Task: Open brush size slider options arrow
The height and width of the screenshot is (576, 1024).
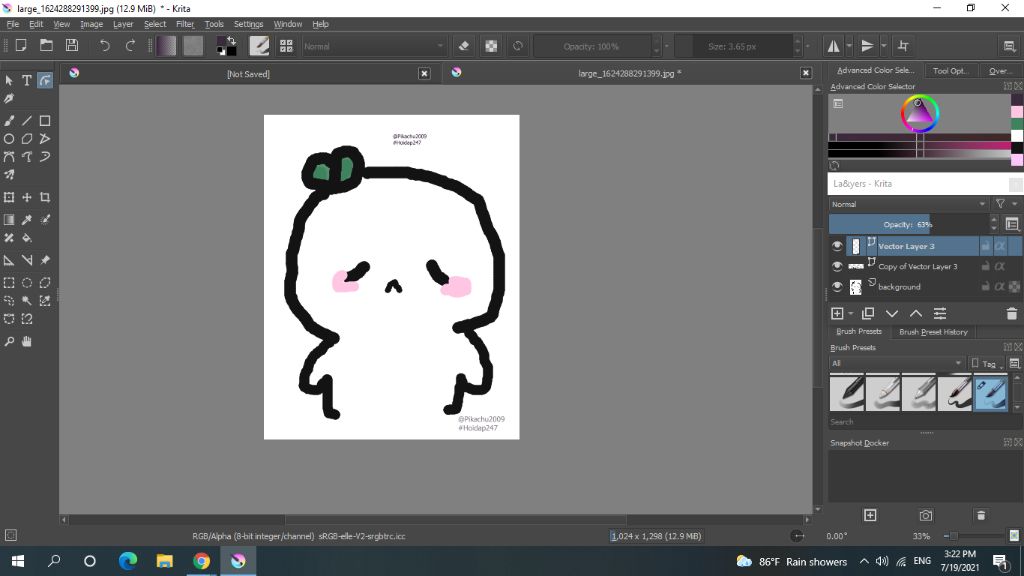Action: tap(808, 46)
